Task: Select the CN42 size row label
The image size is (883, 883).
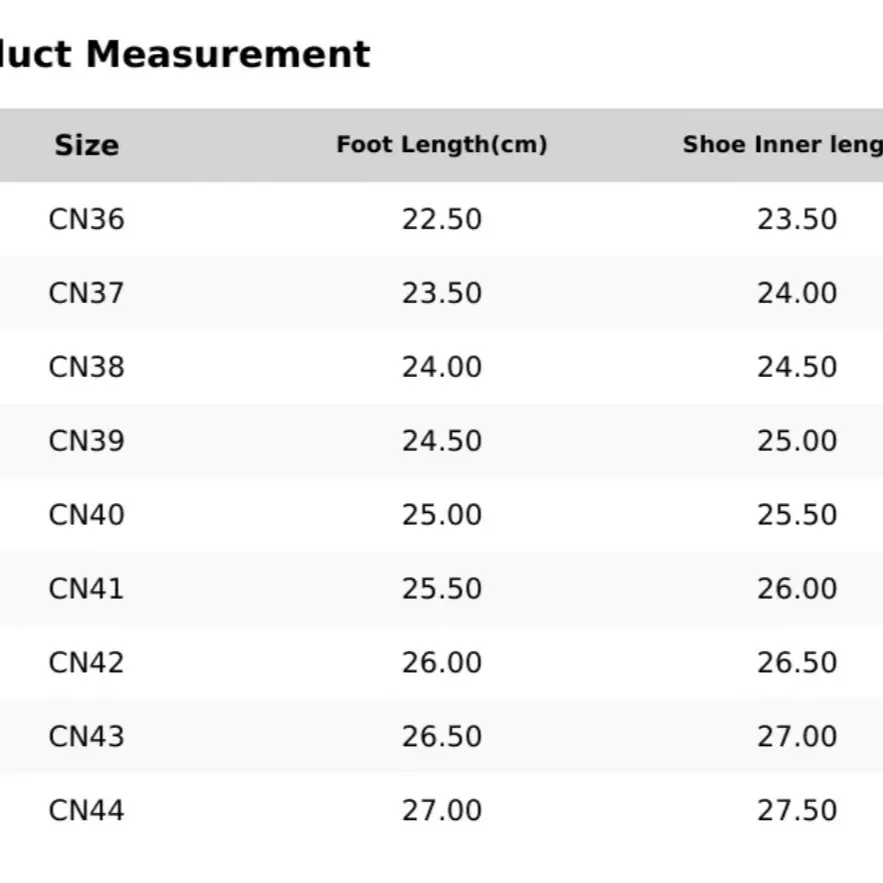Action: tap(86, 662)
